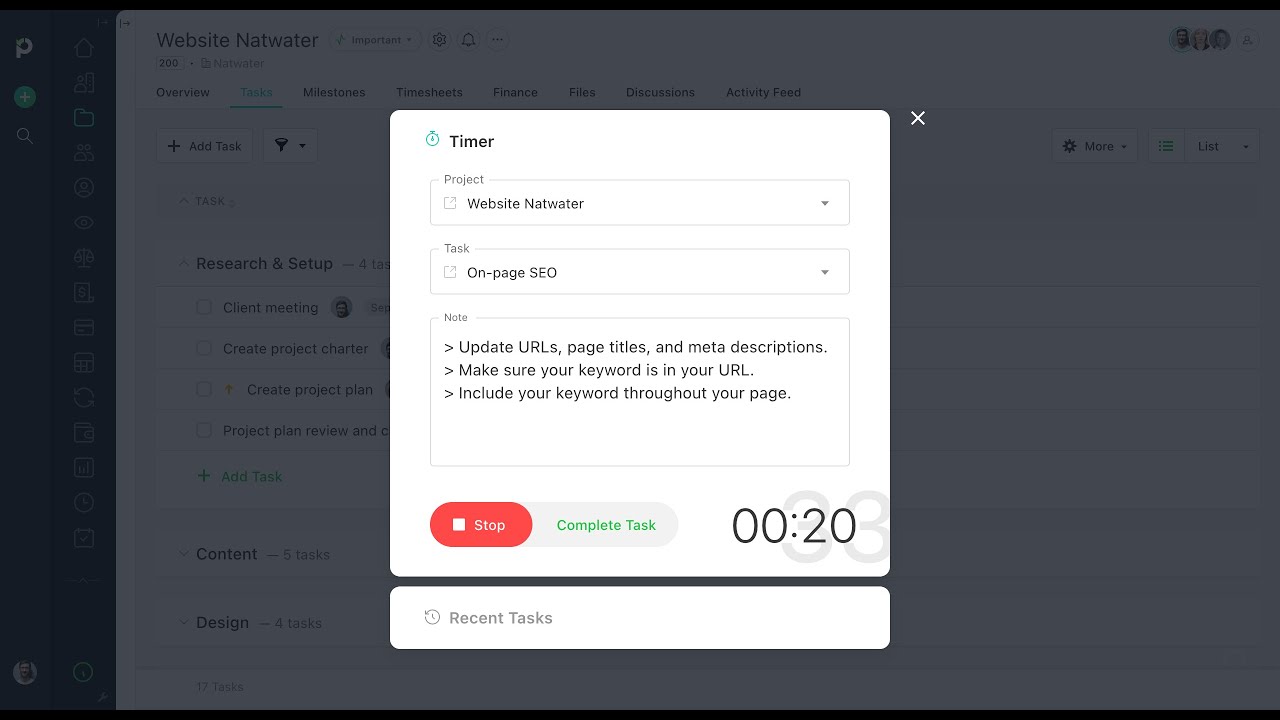Viewport: 1280px width, 720px height.
Task: Check the Create project plan checkbox
Action: click(x=204, y=390)
